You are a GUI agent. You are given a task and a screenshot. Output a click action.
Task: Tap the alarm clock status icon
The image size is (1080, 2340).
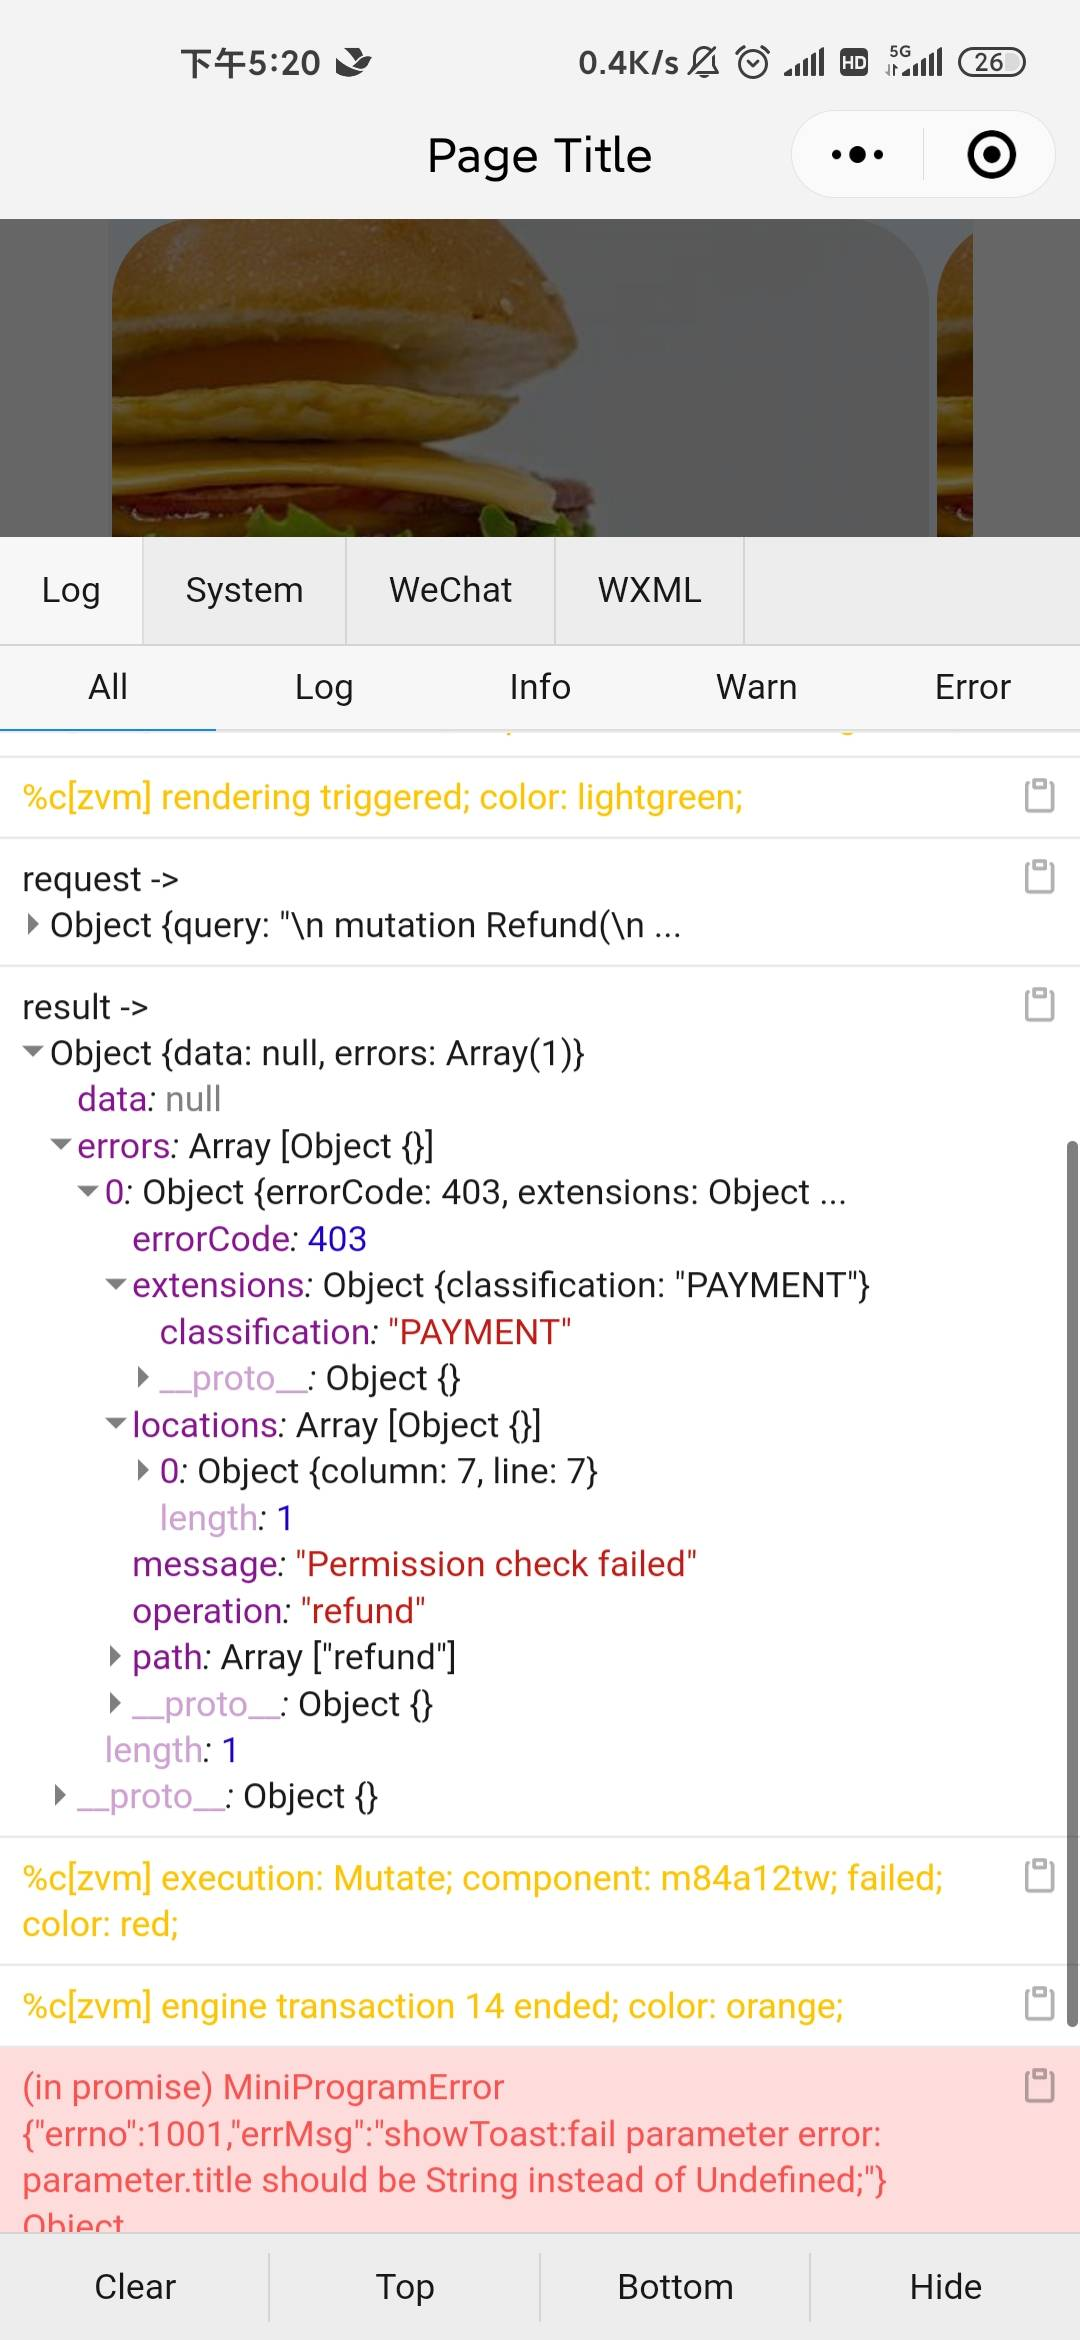(x=753, y=62)
